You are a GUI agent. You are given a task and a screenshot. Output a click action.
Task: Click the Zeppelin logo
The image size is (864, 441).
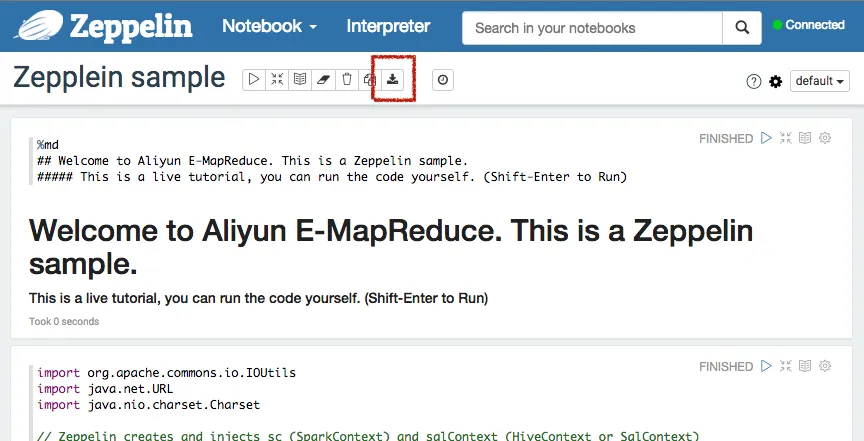pyautogui.click(x=104, y=26)
